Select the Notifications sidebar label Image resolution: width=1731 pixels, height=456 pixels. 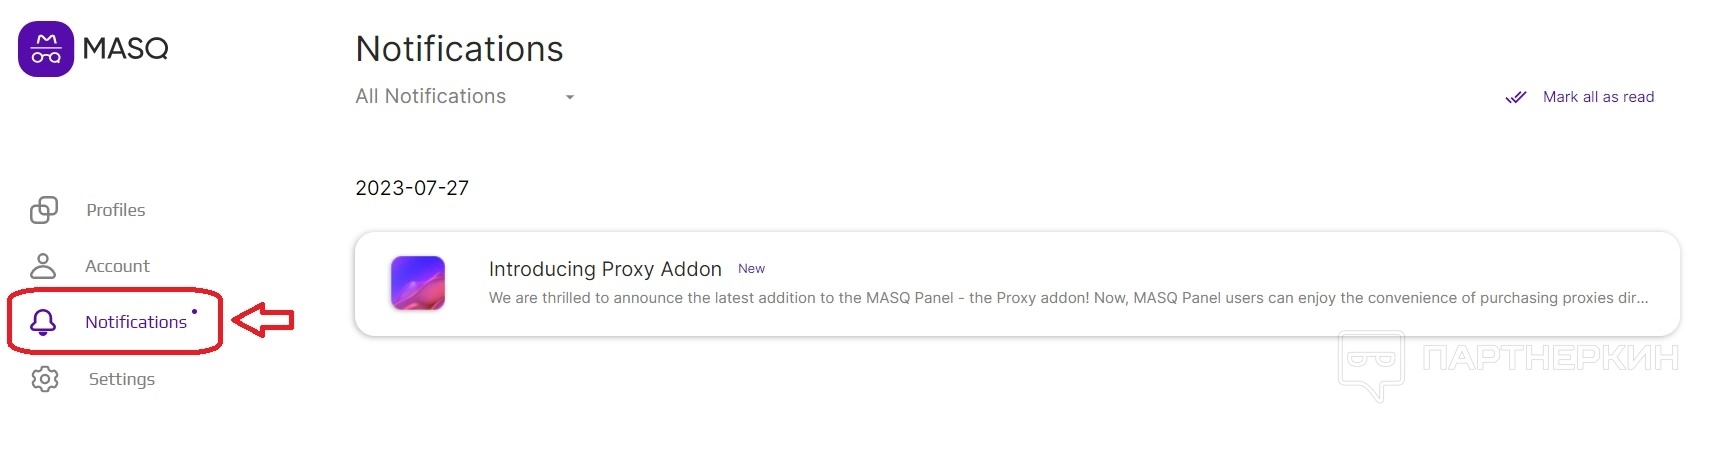(136, 322)
